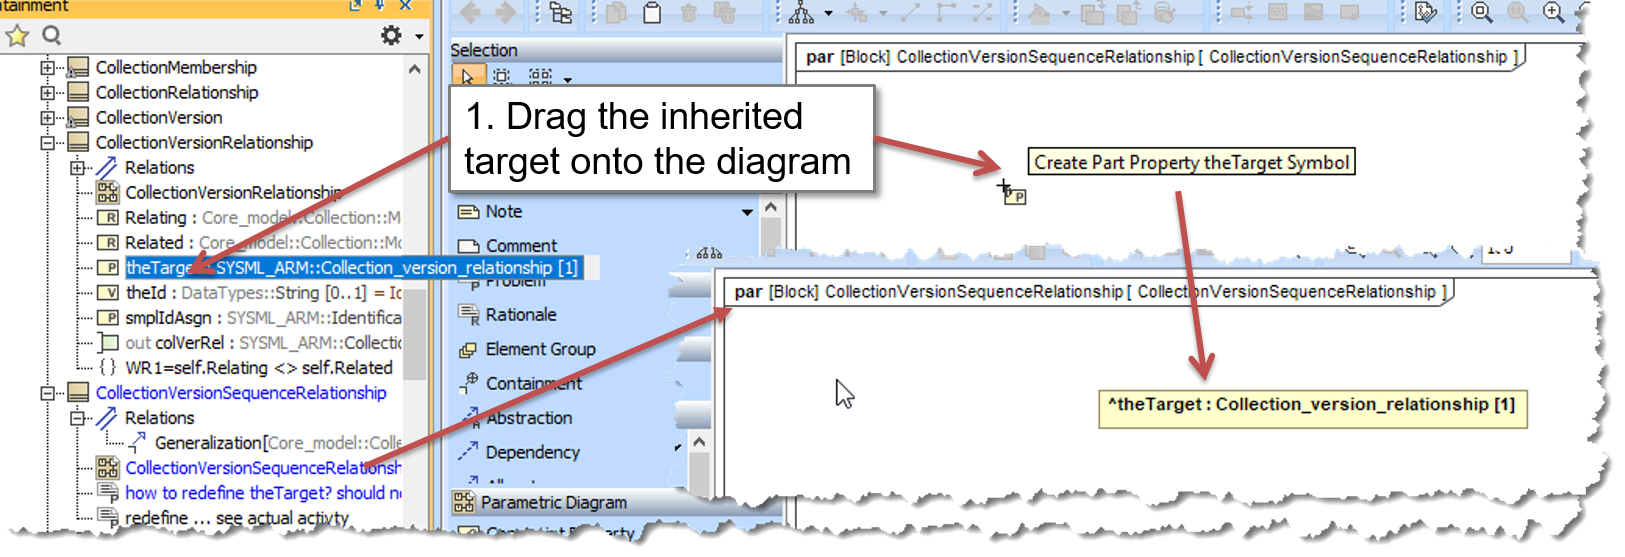The width and height of the screenshot is (1625, 557).
Task: Select Dependency in the palette
Action: [x=532, y=452]
